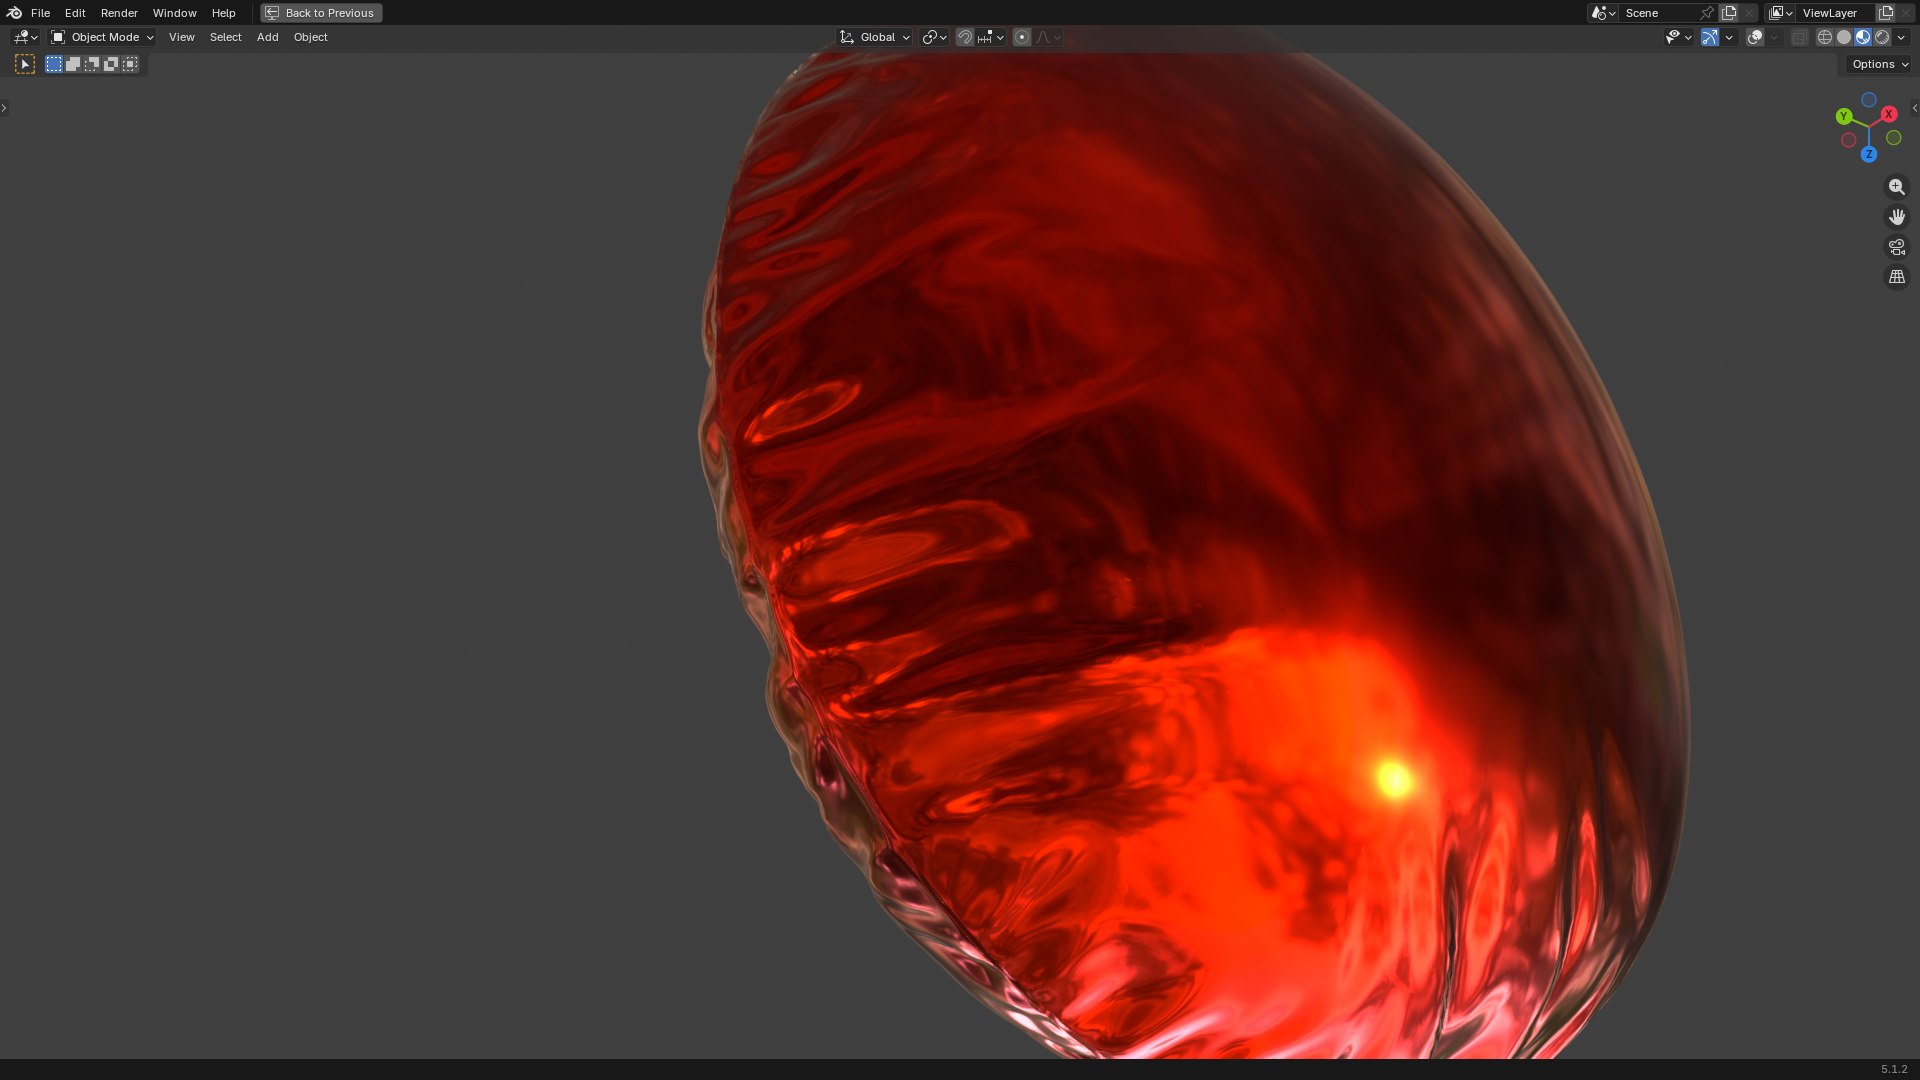Click the Pan hand navigation icon
Screen dimensions: 1920x1080
point(1897,217)
